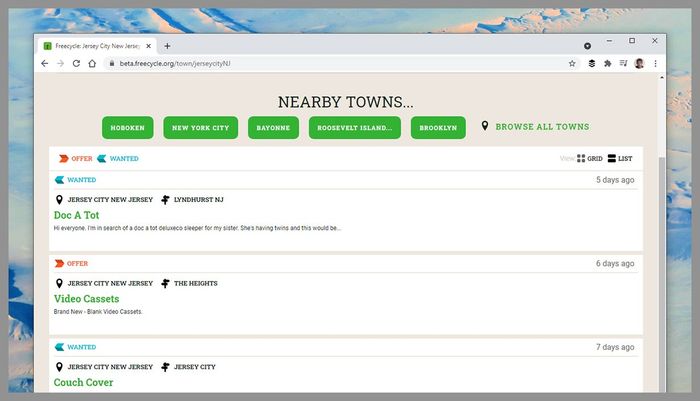The width and height of the screenshot is (700, 401).
Task: Toggle the WANTED filter
Action: coord(118,159)
